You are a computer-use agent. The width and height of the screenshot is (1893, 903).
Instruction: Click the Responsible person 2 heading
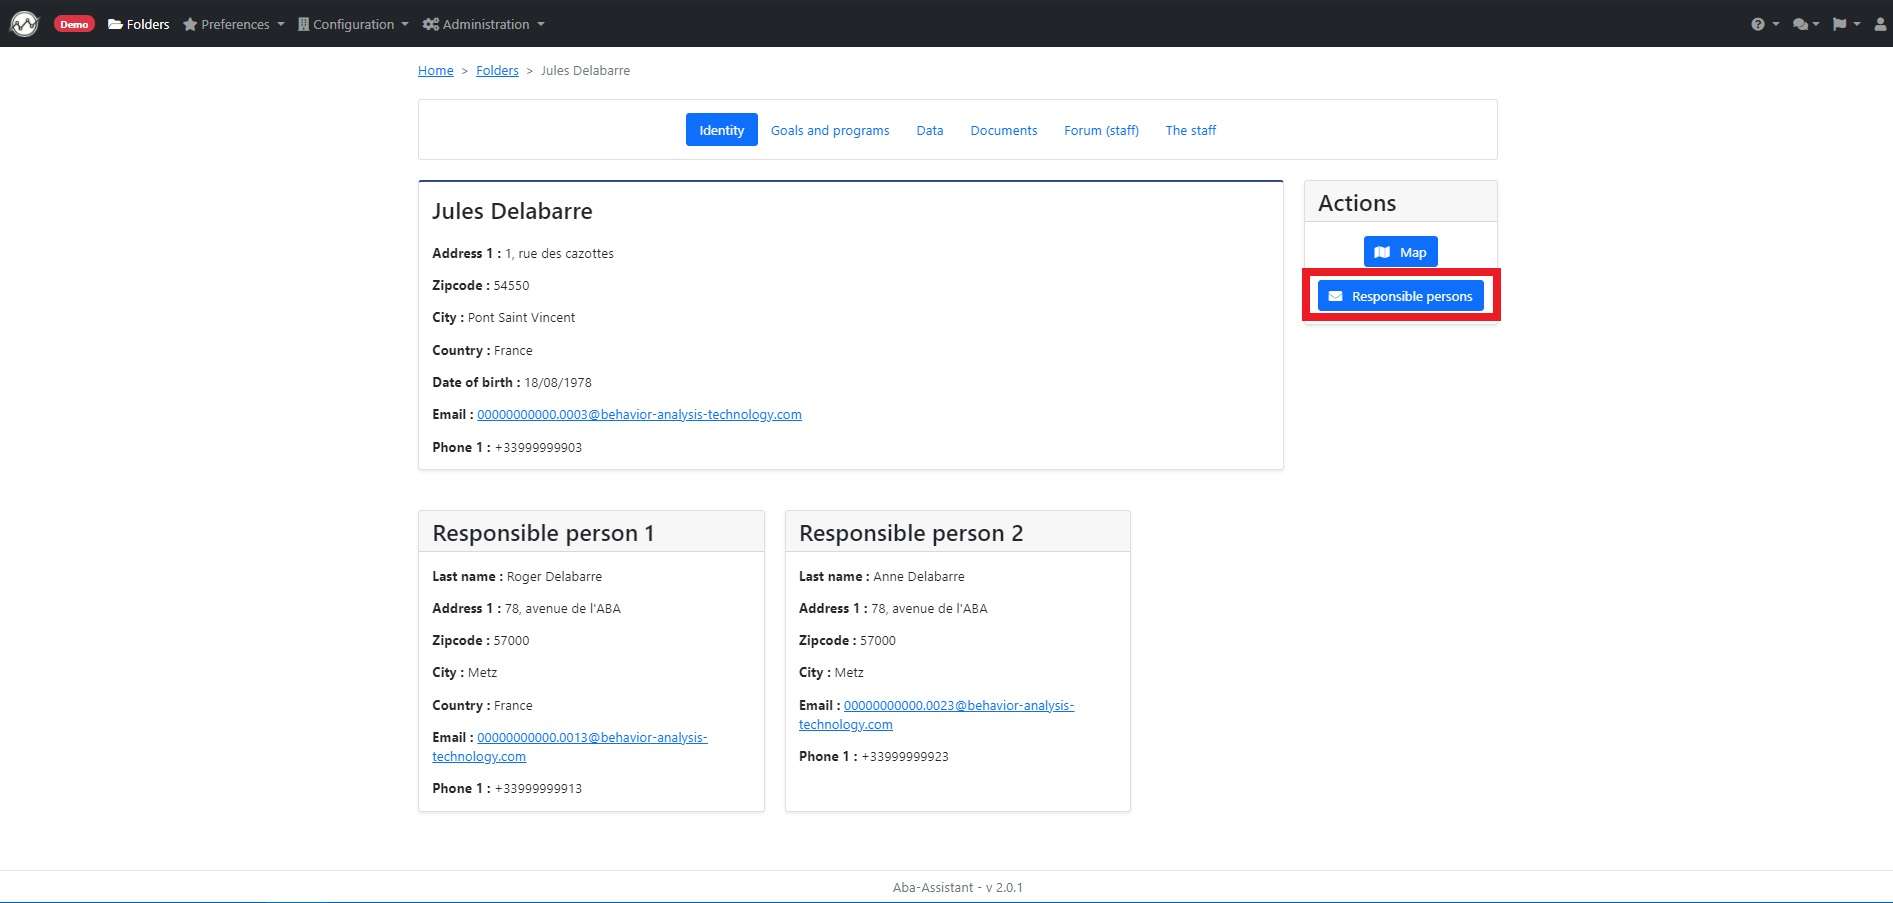pyautogui.click(x=911, y=533)
